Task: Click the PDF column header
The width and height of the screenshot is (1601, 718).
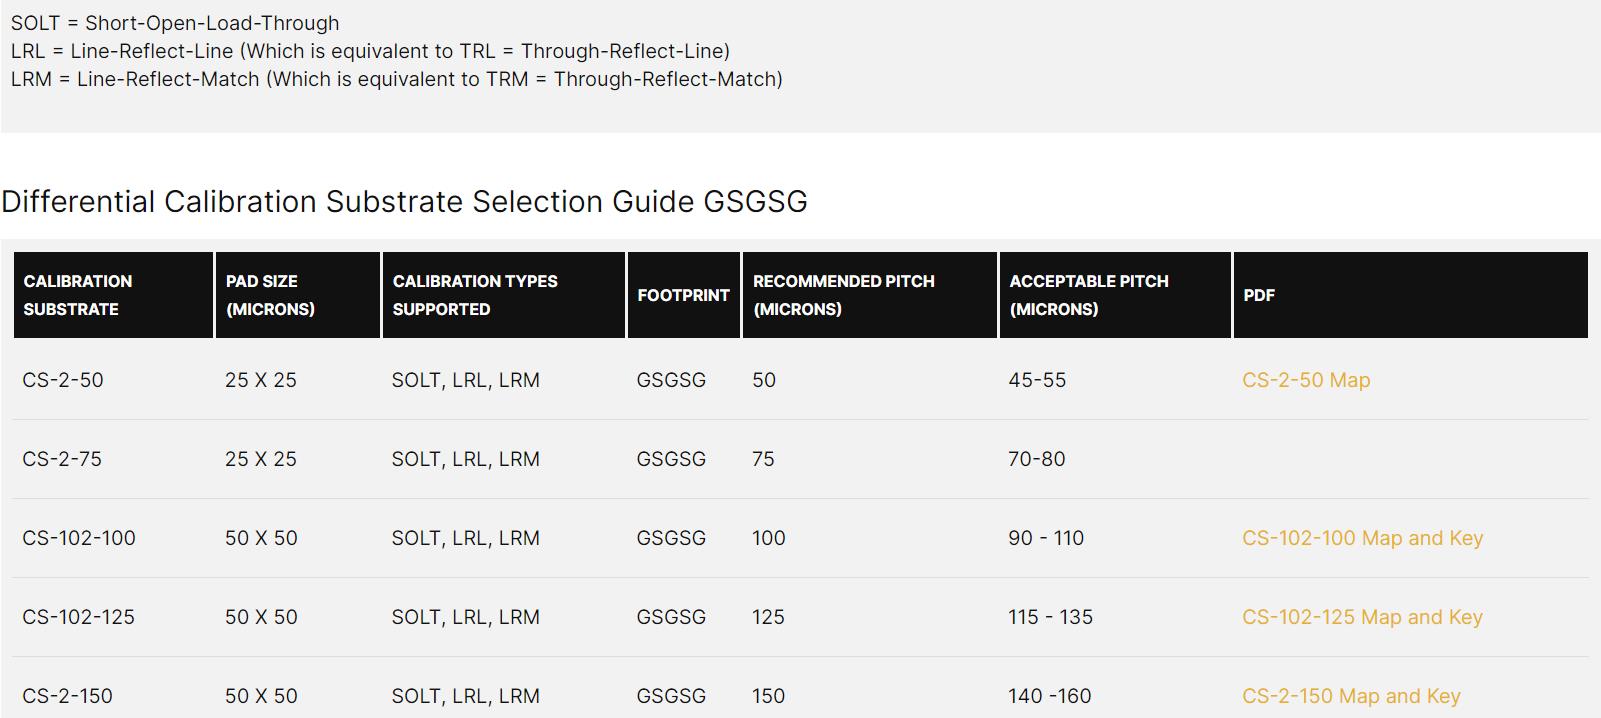Action: point(1259,295)
